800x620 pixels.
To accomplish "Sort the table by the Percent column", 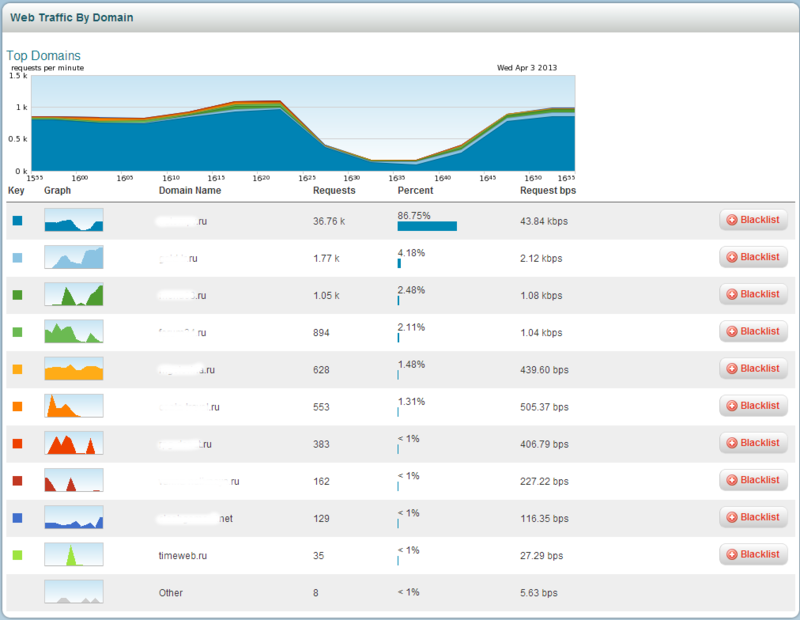I will [x=413, y=190].
